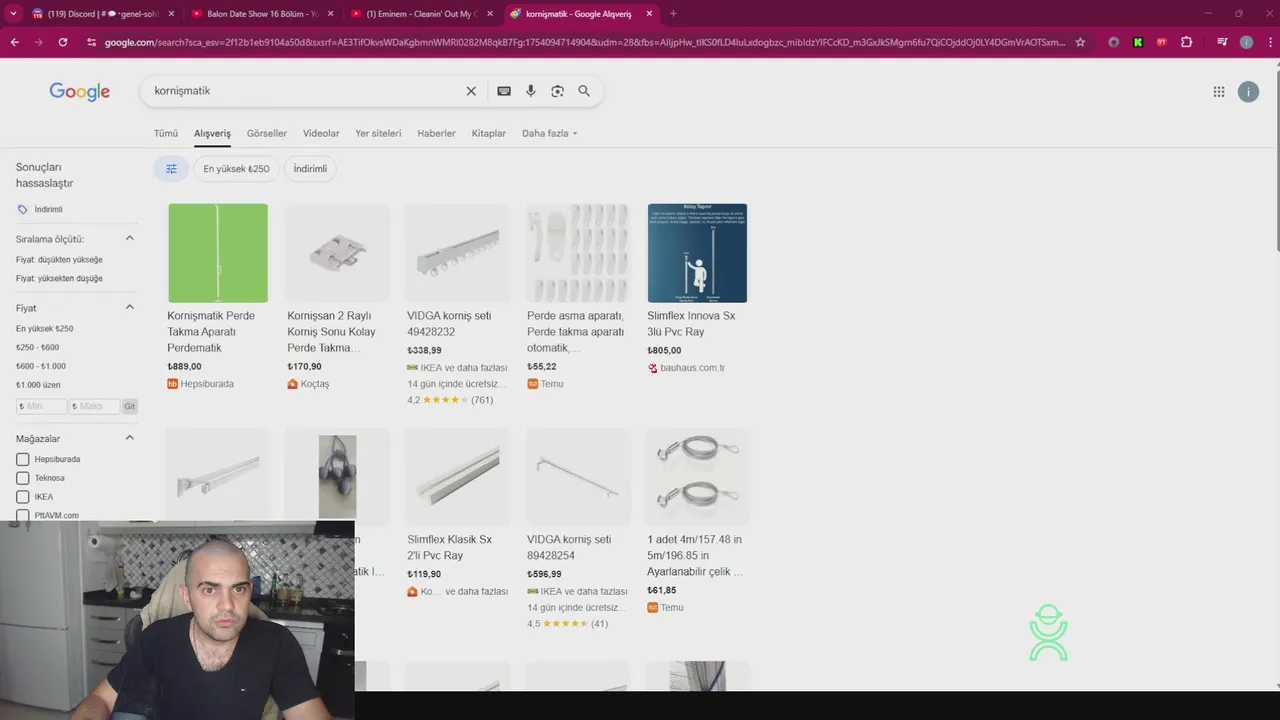Select the En yüksek ₺250 sidebar link

coord(44,329)
